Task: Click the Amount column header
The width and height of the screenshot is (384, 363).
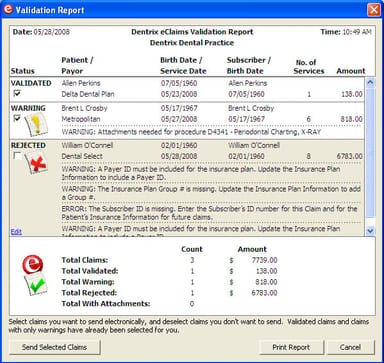Action: (351, 71)
